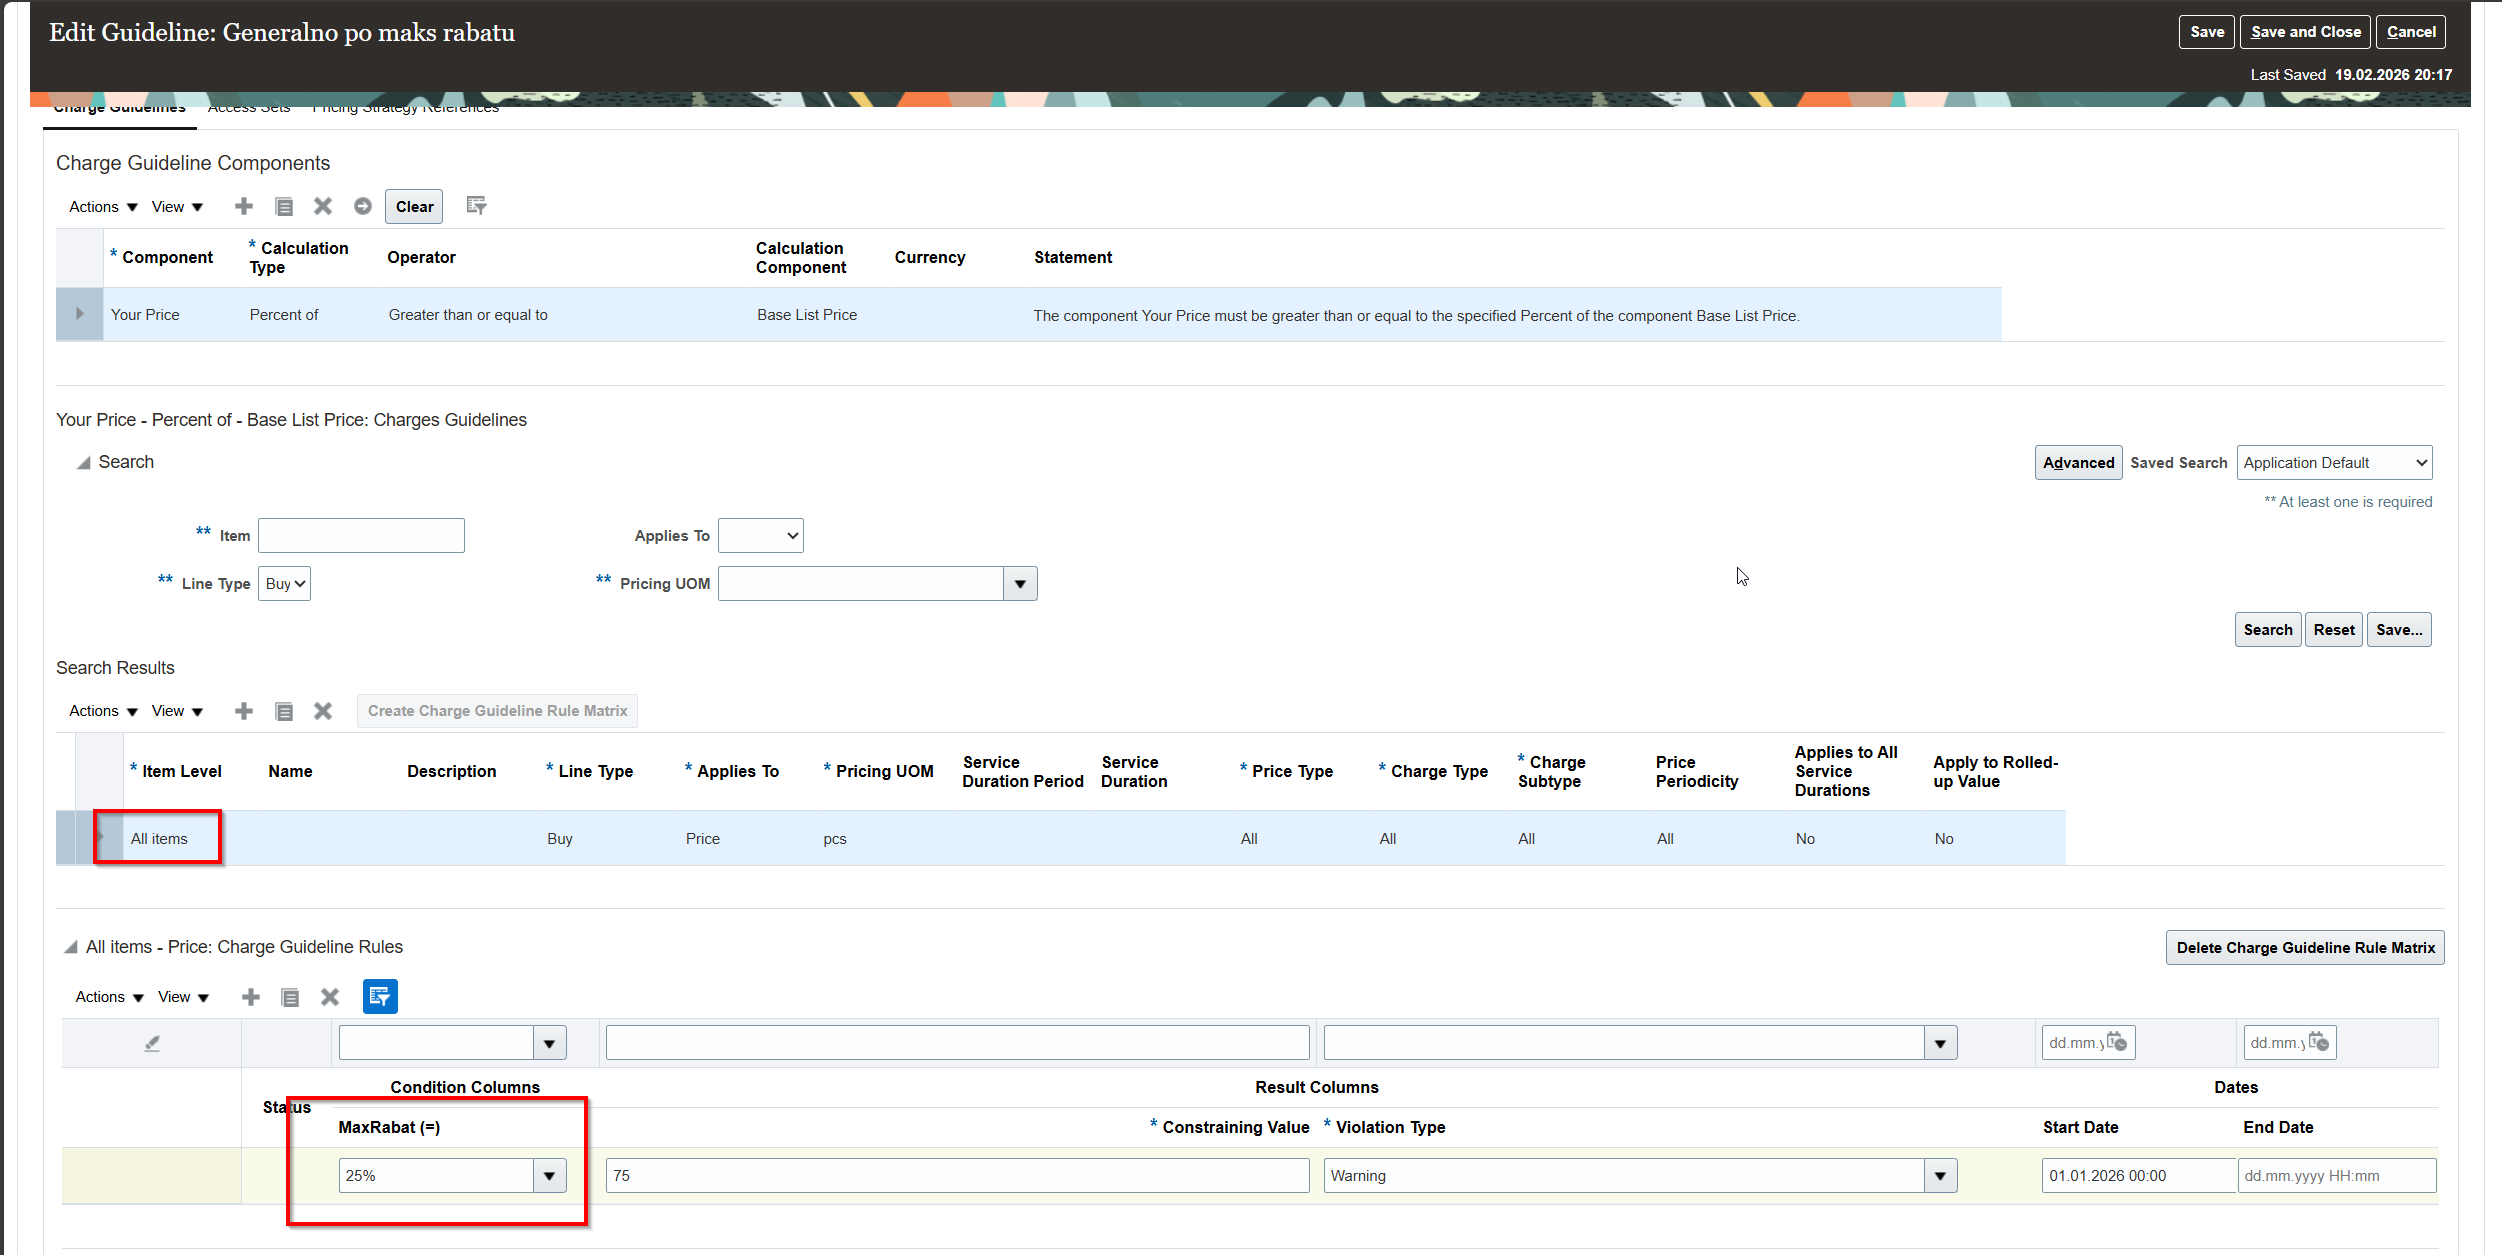
Task: Open the Saved Search Application Default dropdown
Action: click(2333, 463)
